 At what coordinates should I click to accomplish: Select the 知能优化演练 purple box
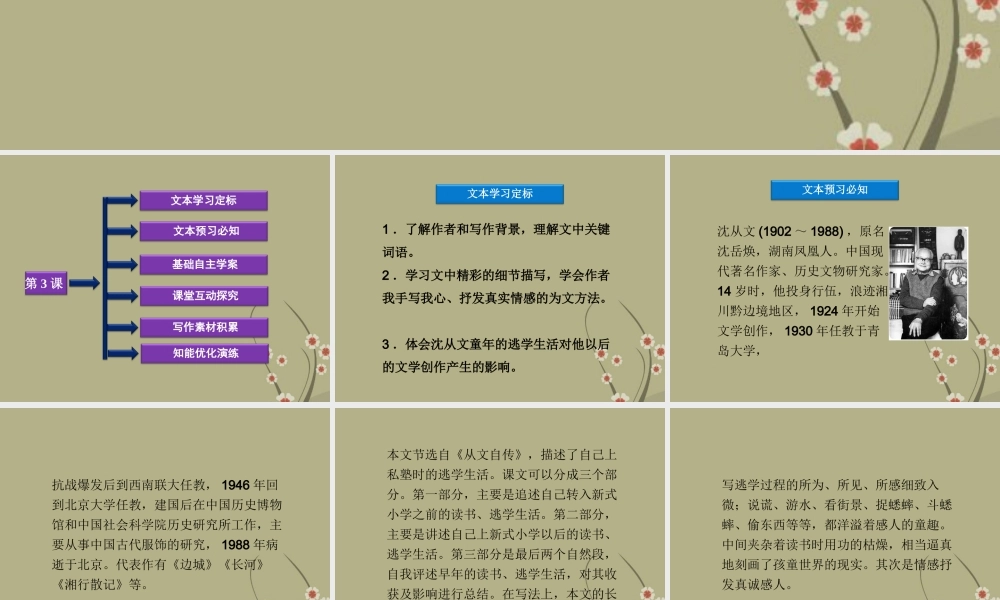pyautogui.click(x=204, y=353)
